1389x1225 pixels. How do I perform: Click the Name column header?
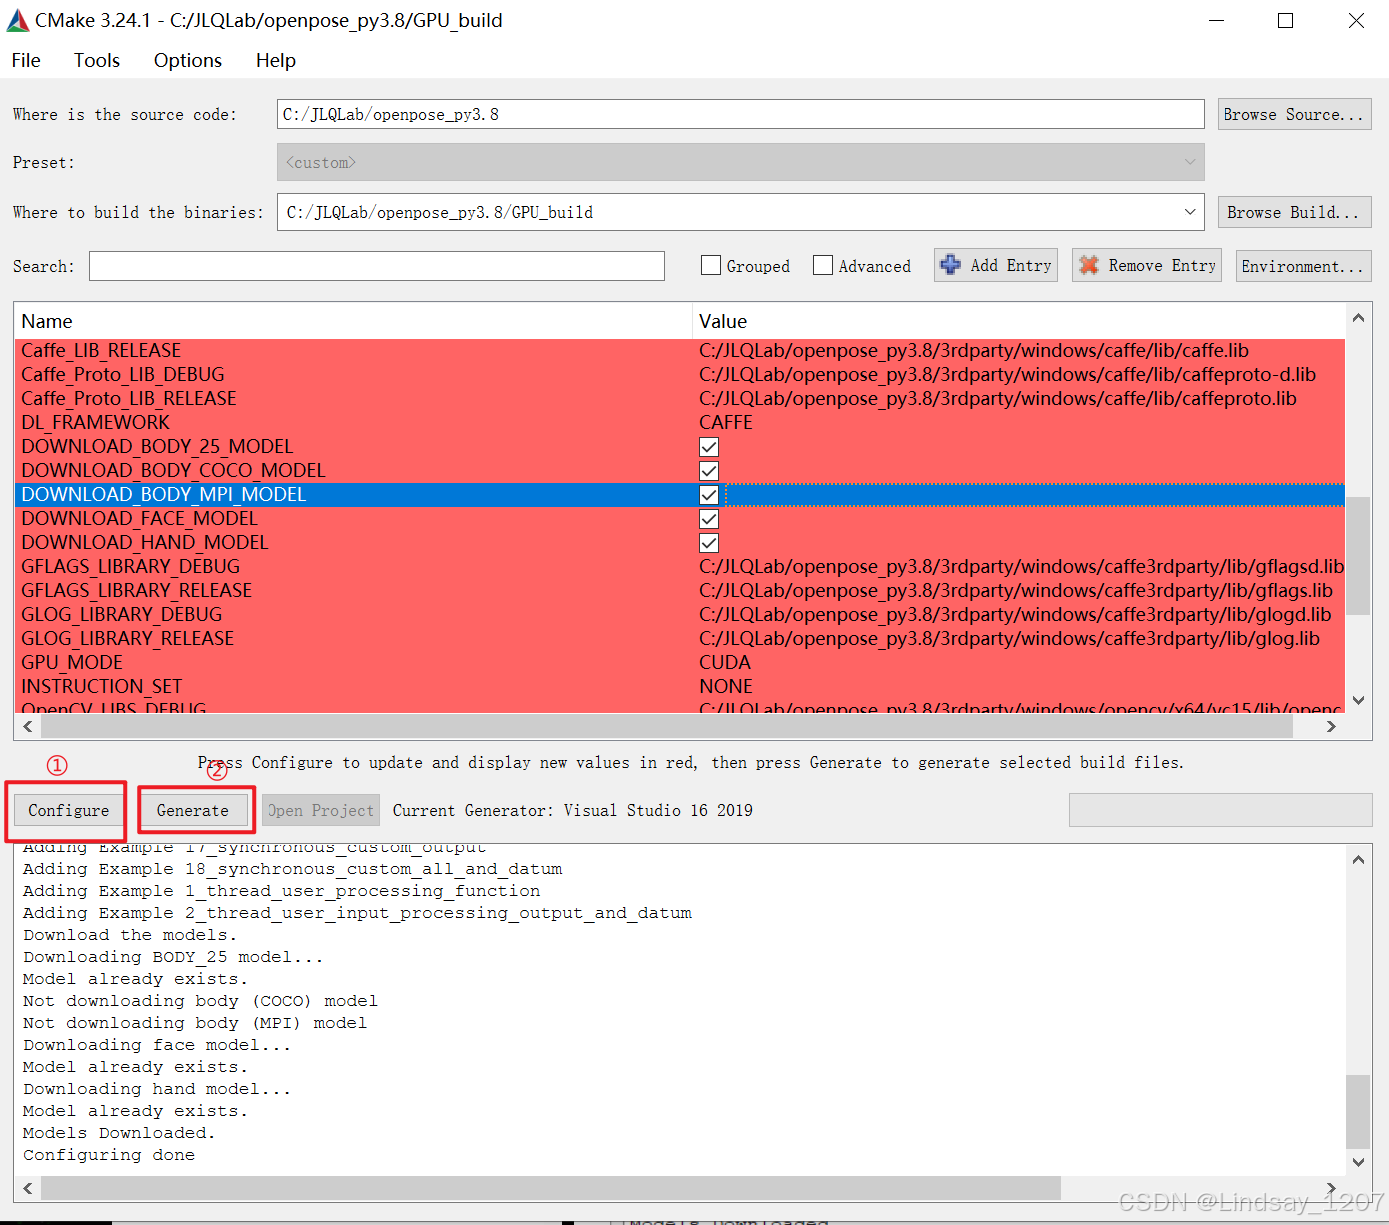(x=352, y=321)
